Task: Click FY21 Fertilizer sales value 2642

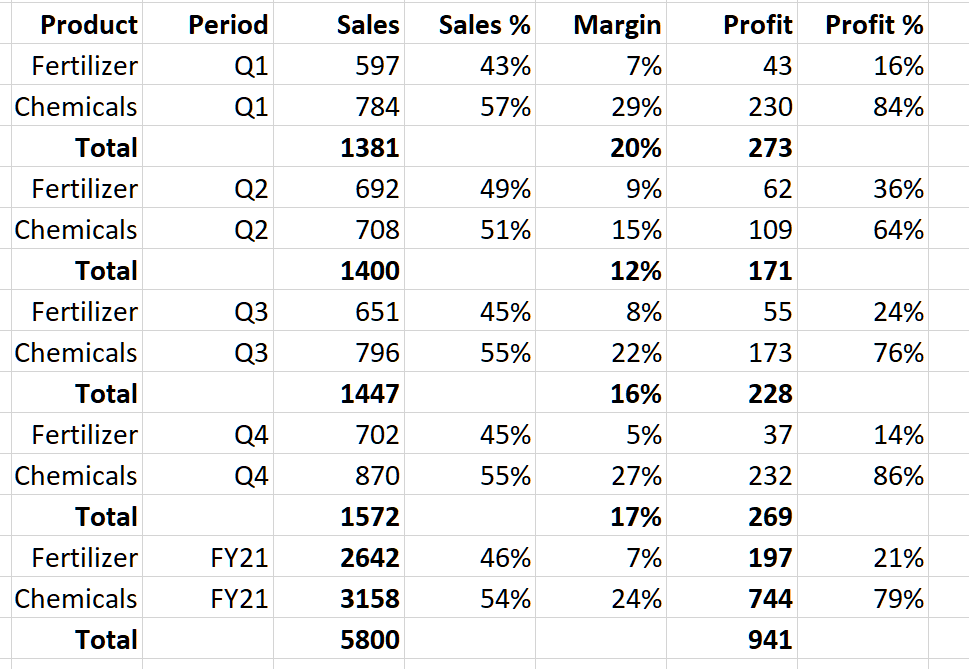Action: [369, 558]
